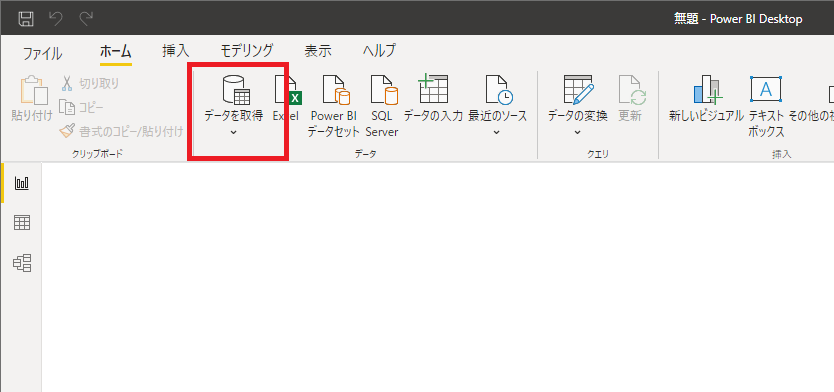Switch to the 挿入 tab
The height and width of the screenshot is (392, 834).
176,51
